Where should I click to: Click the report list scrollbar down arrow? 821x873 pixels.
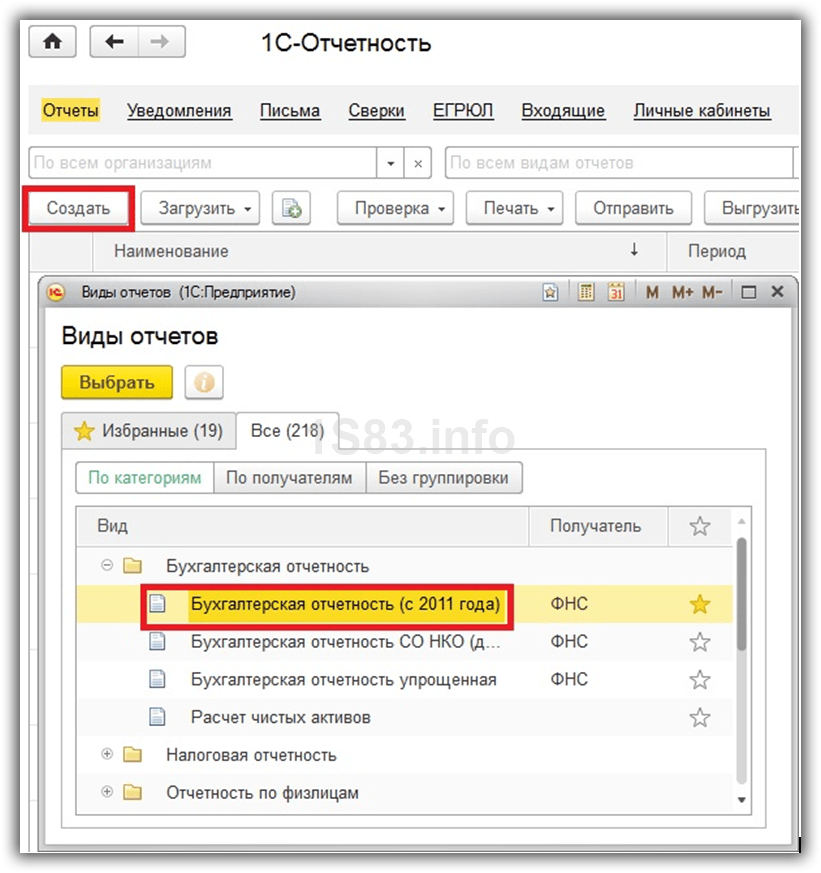pos(741,800)
